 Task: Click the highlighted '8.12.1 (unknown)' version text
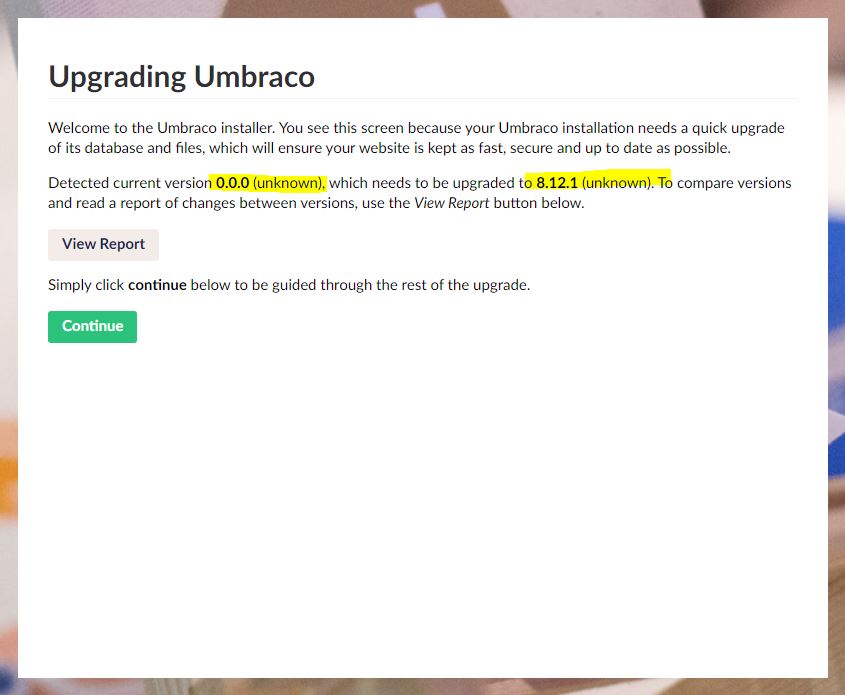[593, 183]
